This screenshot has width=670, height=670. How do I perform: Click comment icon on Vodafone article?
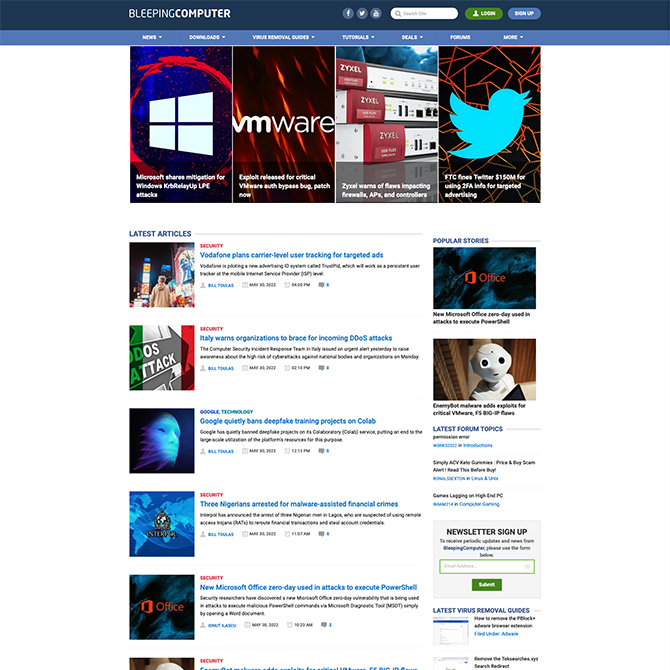click(321, 285)
